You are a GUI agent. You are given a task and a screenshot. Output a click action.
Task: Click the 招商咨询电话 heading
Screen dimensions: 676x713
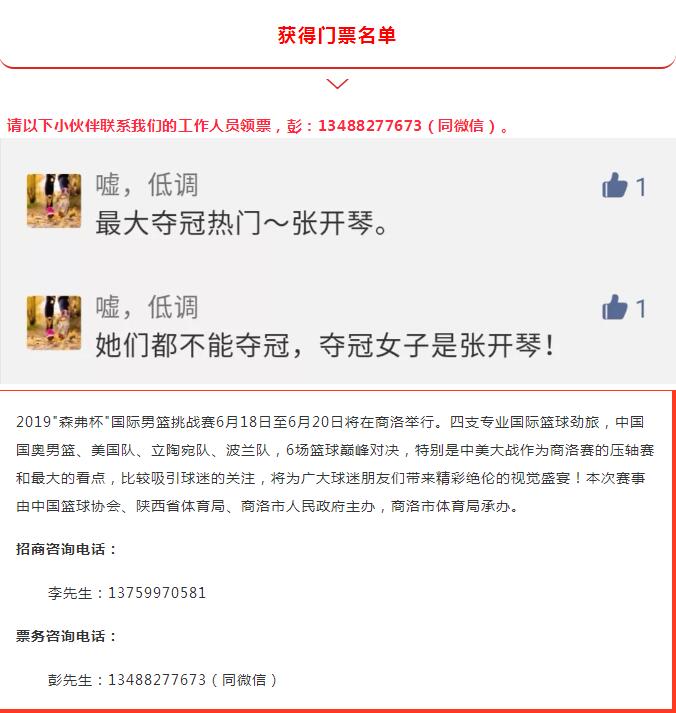[66, 549]
